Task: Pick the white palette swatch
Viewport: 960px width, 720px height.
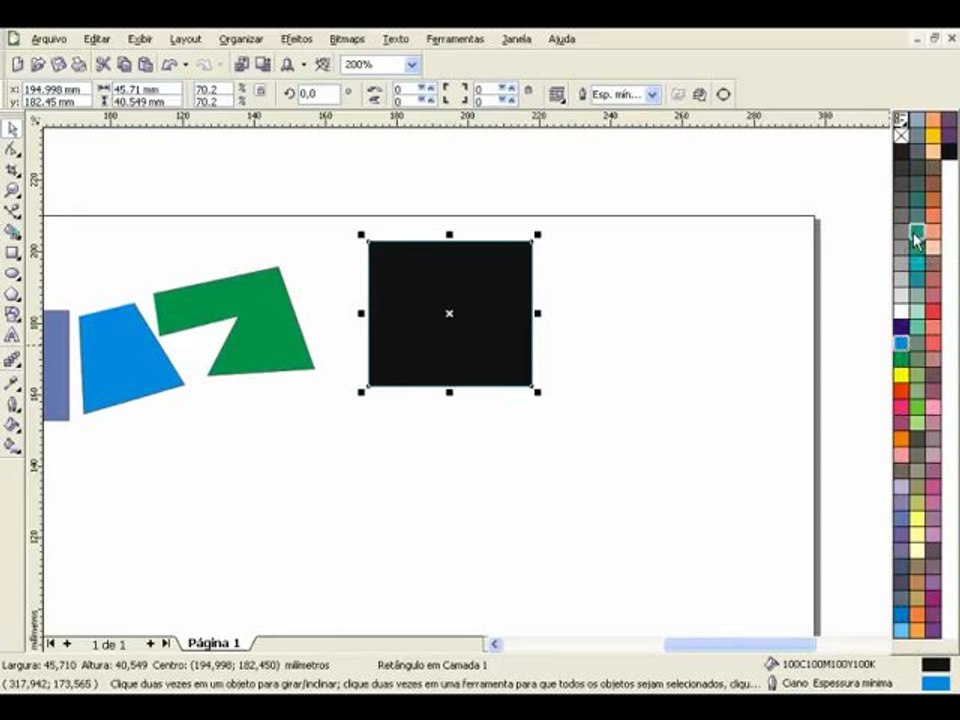Action: (901, 311)
